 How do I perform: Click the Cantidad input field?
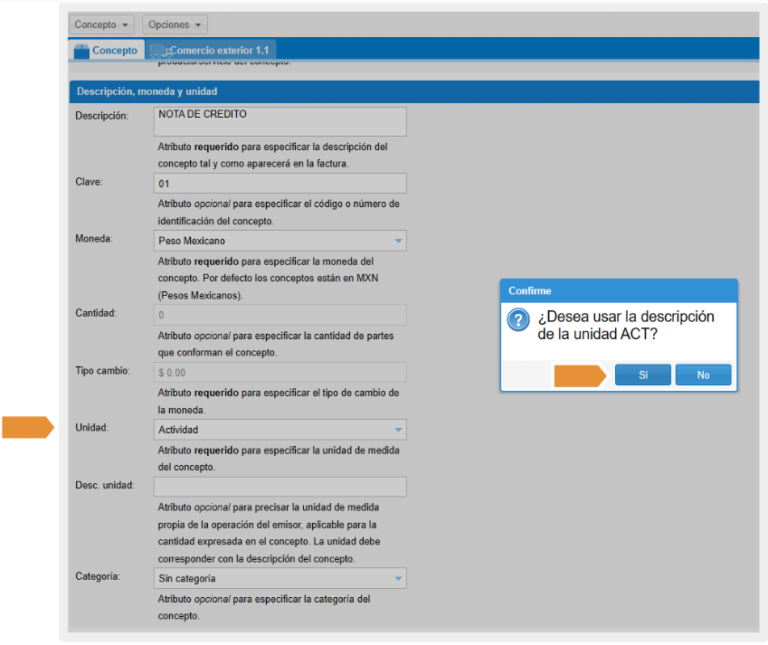[x=280, y=314]
